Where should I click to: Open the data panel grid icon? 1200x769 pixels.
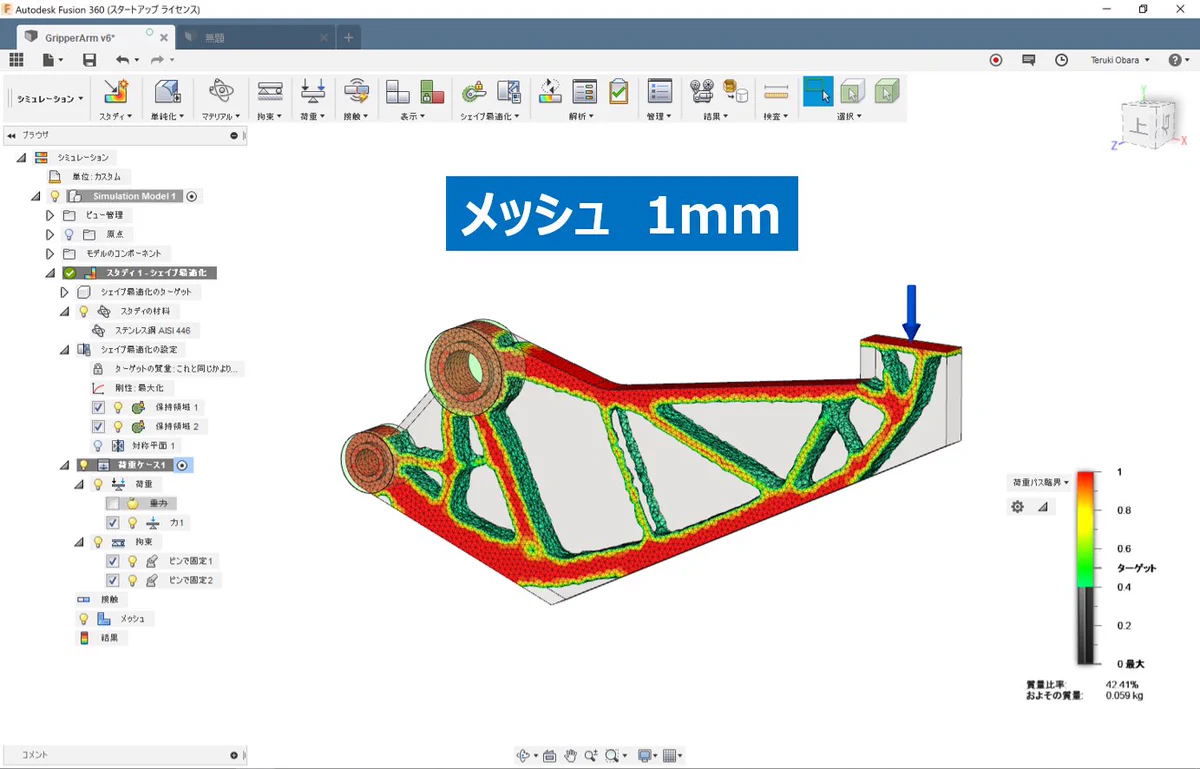point(16,60)
